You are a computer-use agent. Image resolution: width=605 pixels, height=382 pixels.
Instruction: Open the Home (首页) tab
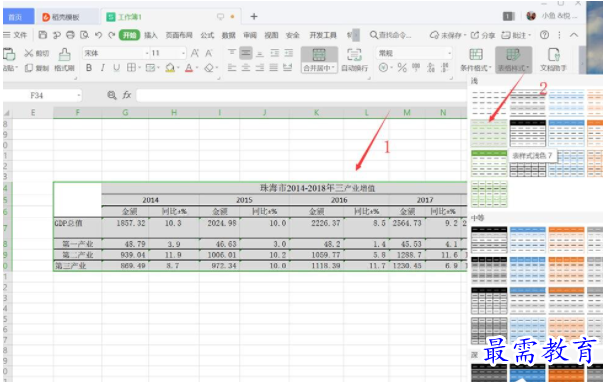[18, 17]
